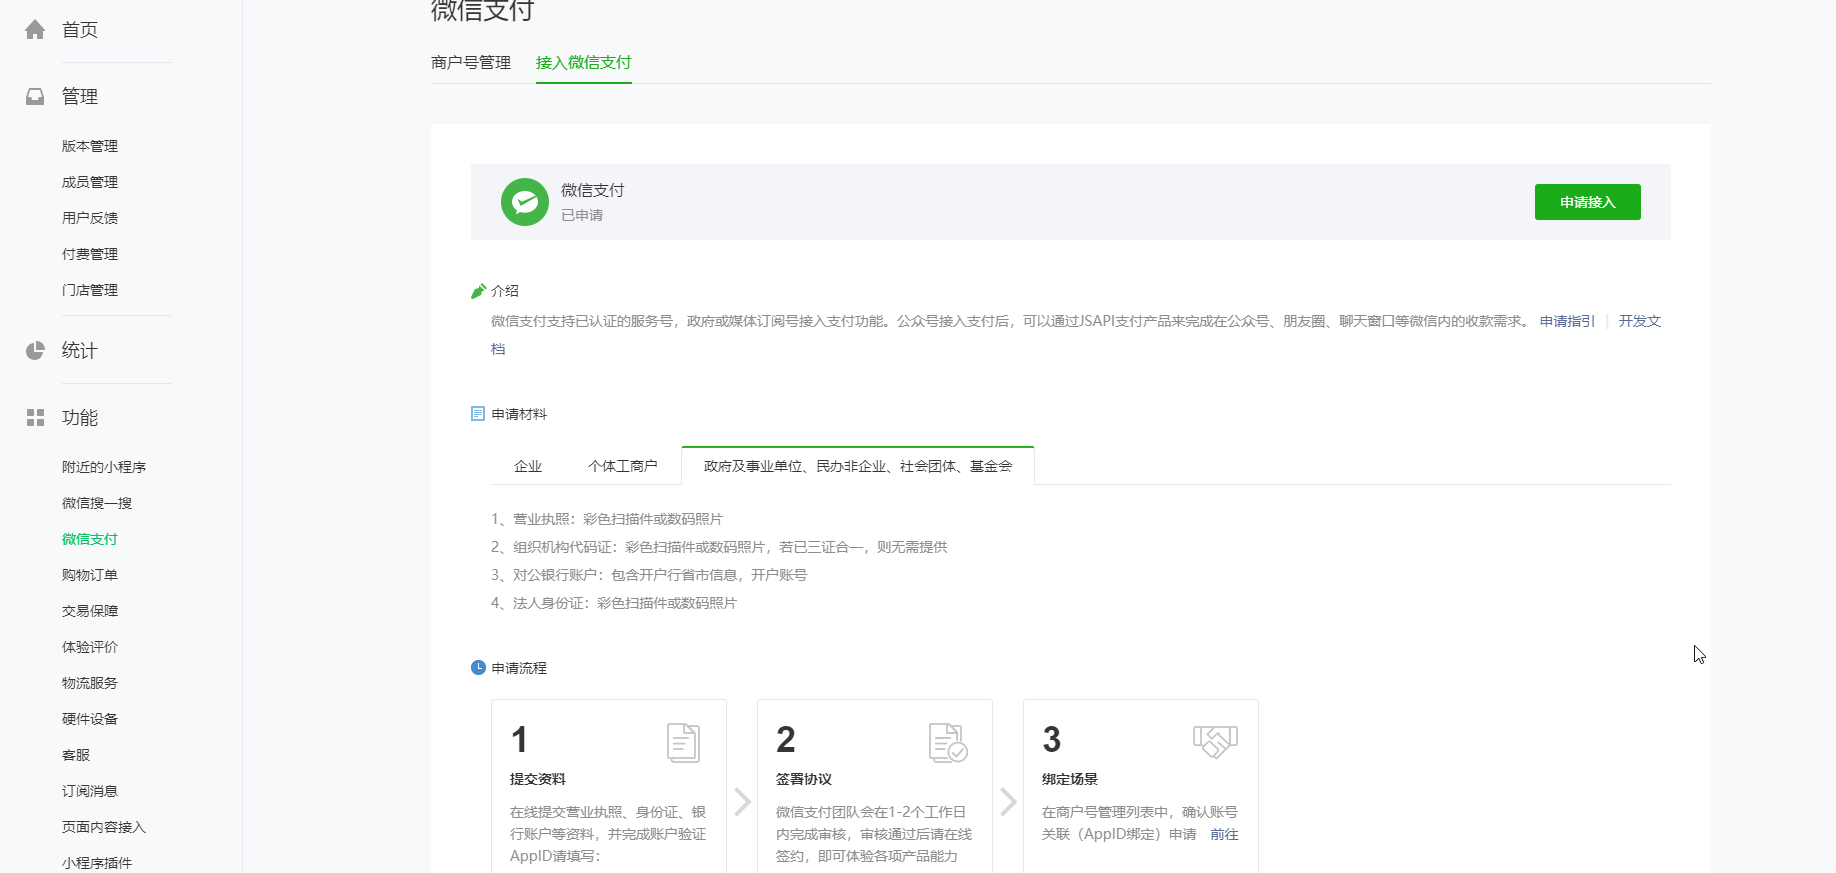This screenshot has width=1836, height=873.
Task: Click the arrow between steps 1 and 2
Action: (x=742, y=802)
